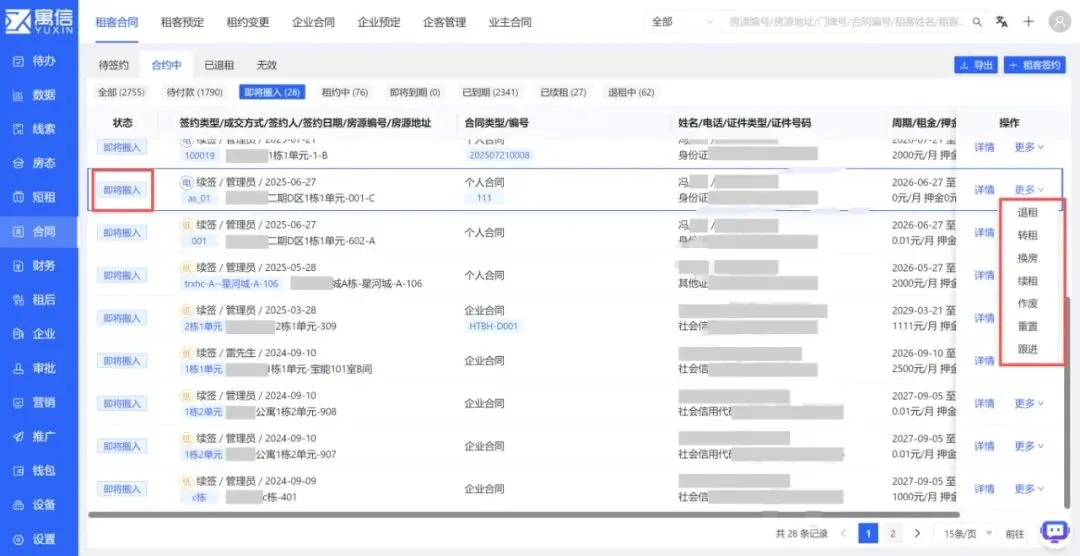Switch to 业主合同 top tab
Screen dimensions: 1080x556
pyautogui.click(x=510, y=22)
